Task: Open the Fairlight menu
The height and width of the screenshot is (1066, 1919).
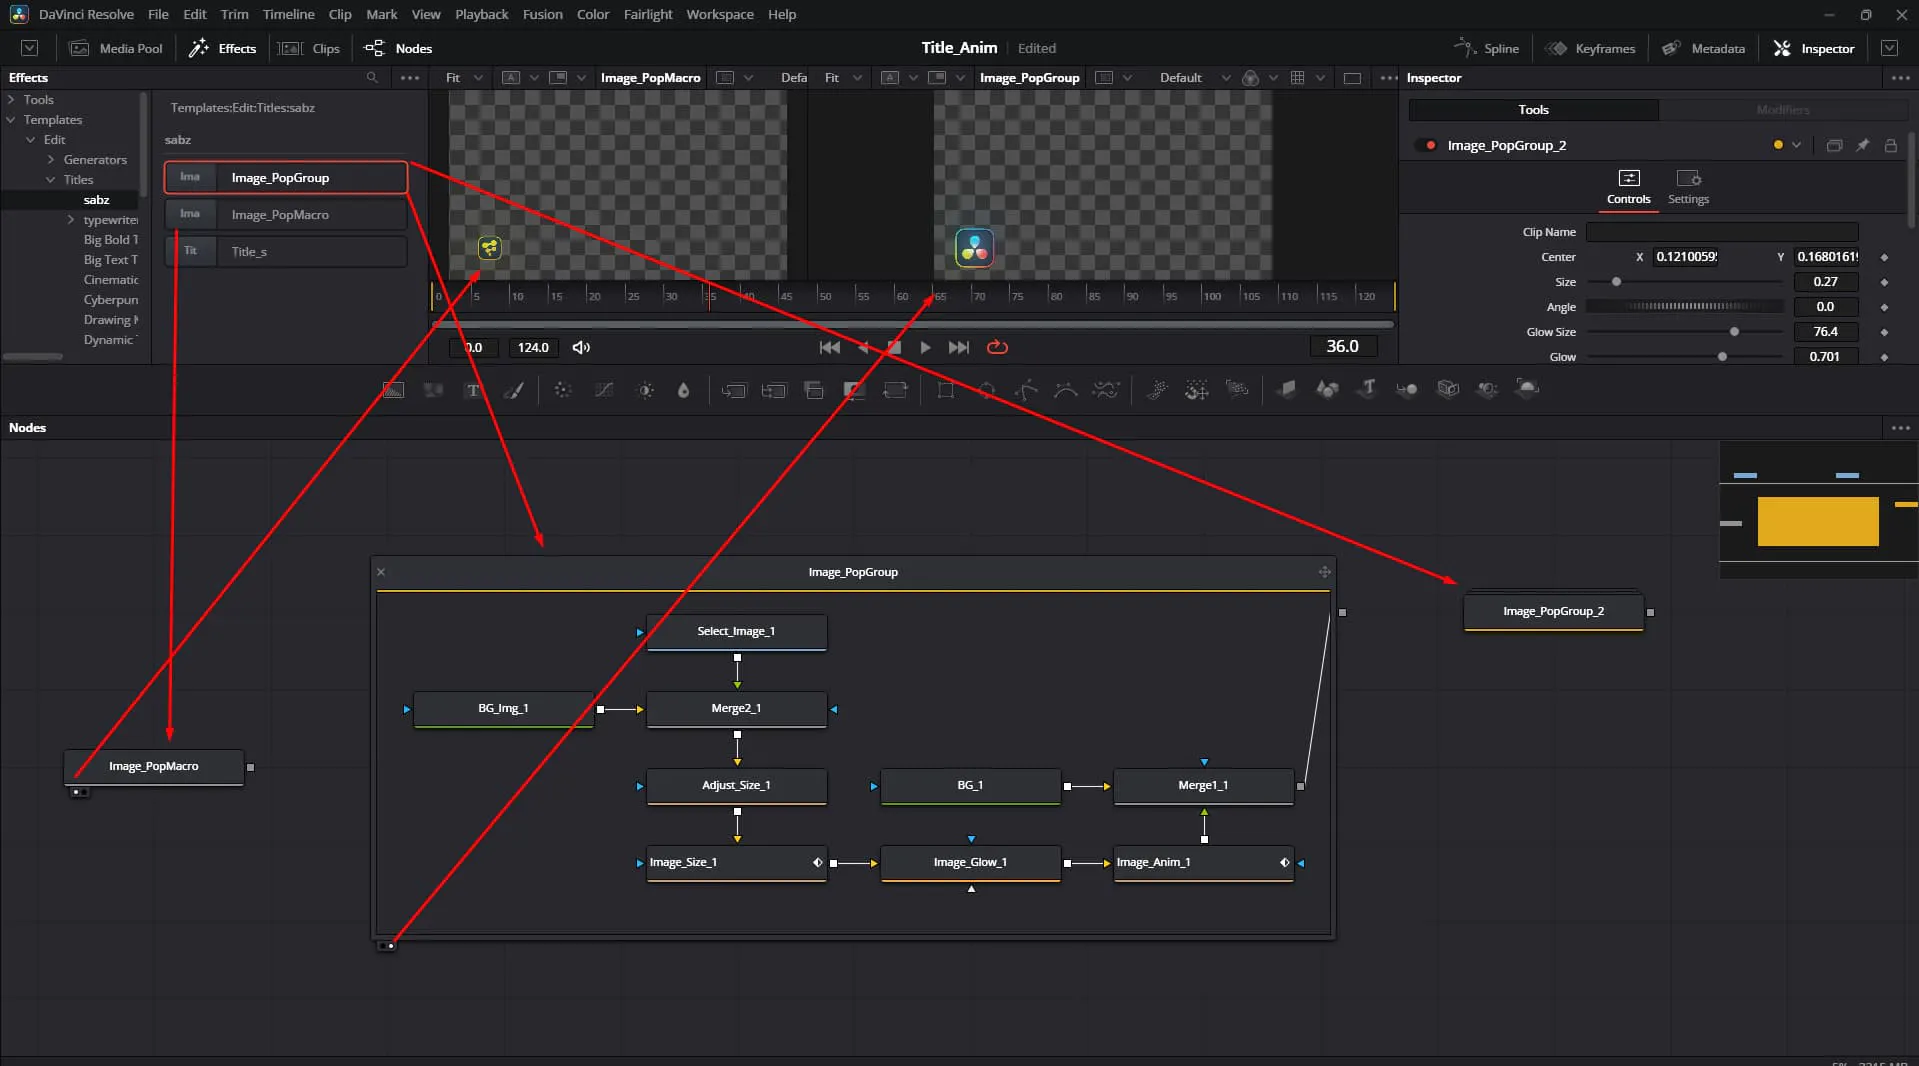Action: pos(647,14)
